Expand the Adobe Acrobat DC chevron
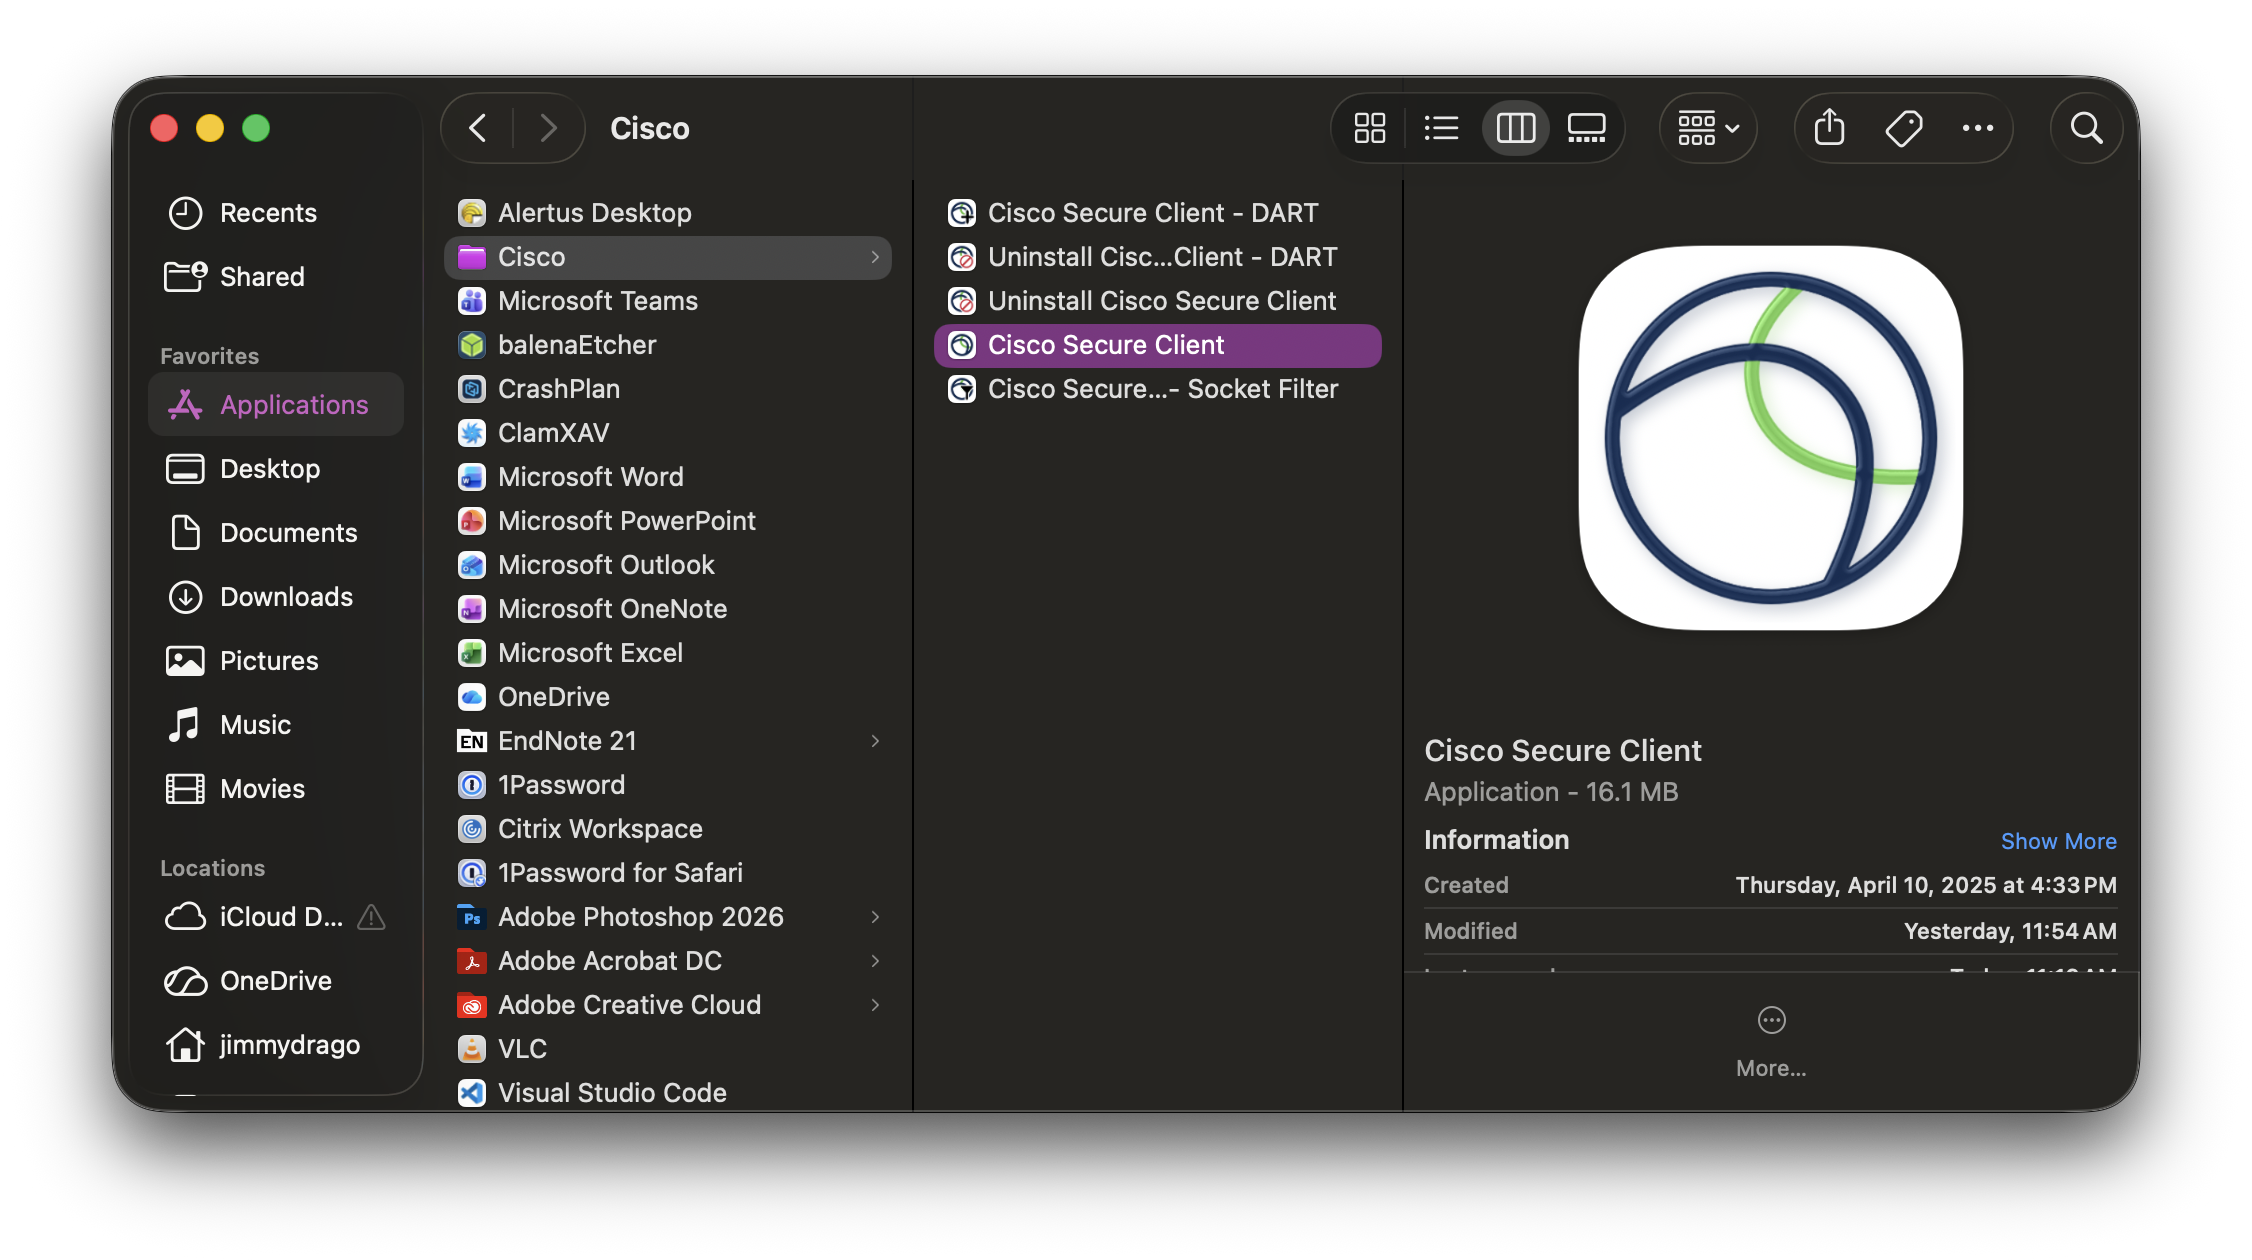2252x1260 pixels. 875,961
